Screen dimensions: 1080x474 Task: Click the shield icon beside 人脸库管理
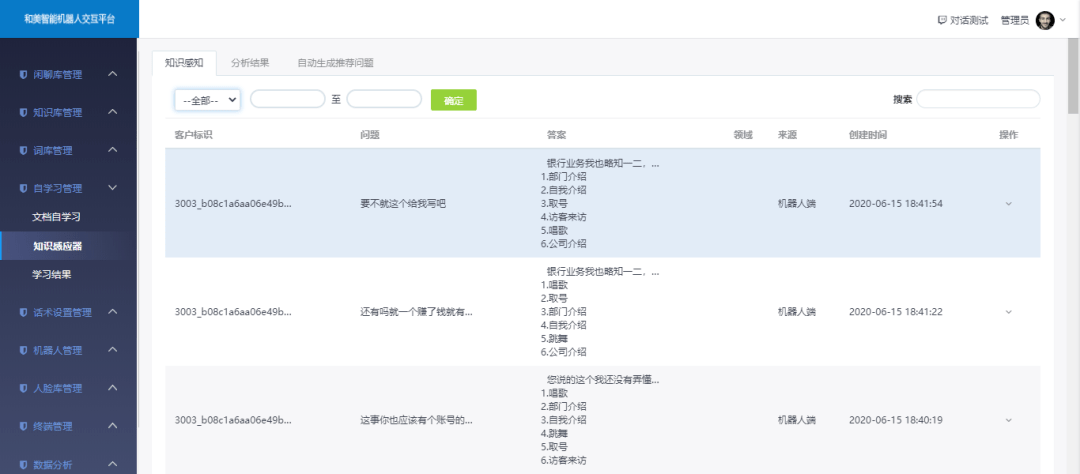coord(23,389)
